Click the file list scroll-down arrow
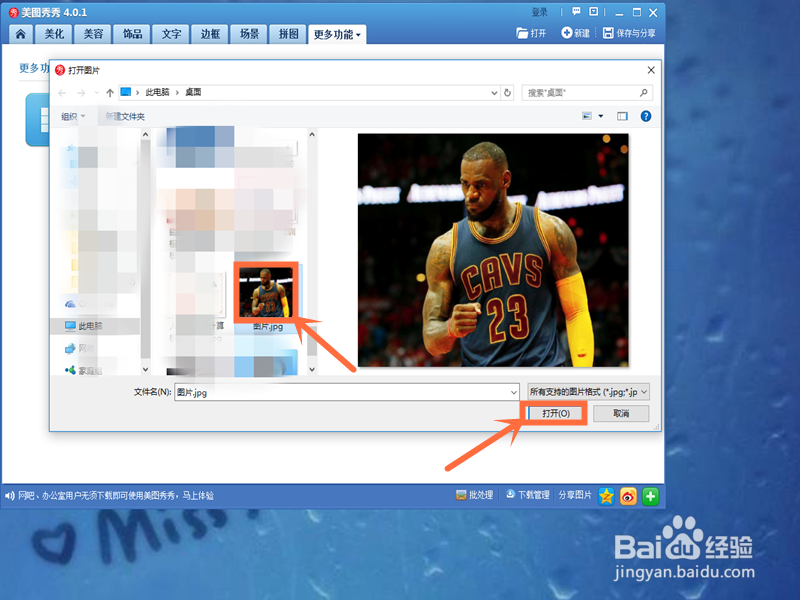This screenshot has height=600, width=800. [x=312, y=369]
